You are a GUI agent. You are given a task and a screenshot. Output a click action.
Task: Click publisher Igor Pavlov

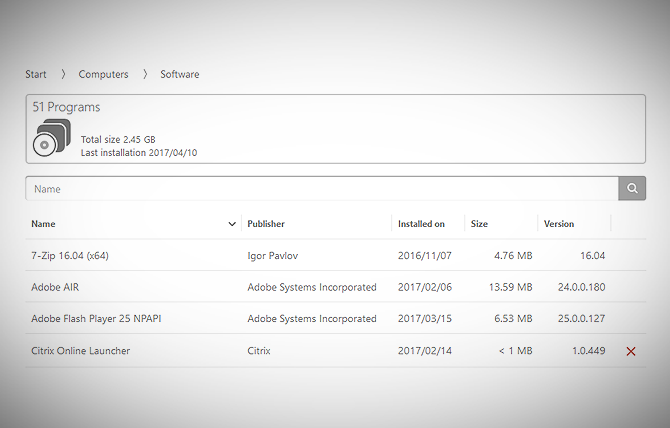(273, 255)
